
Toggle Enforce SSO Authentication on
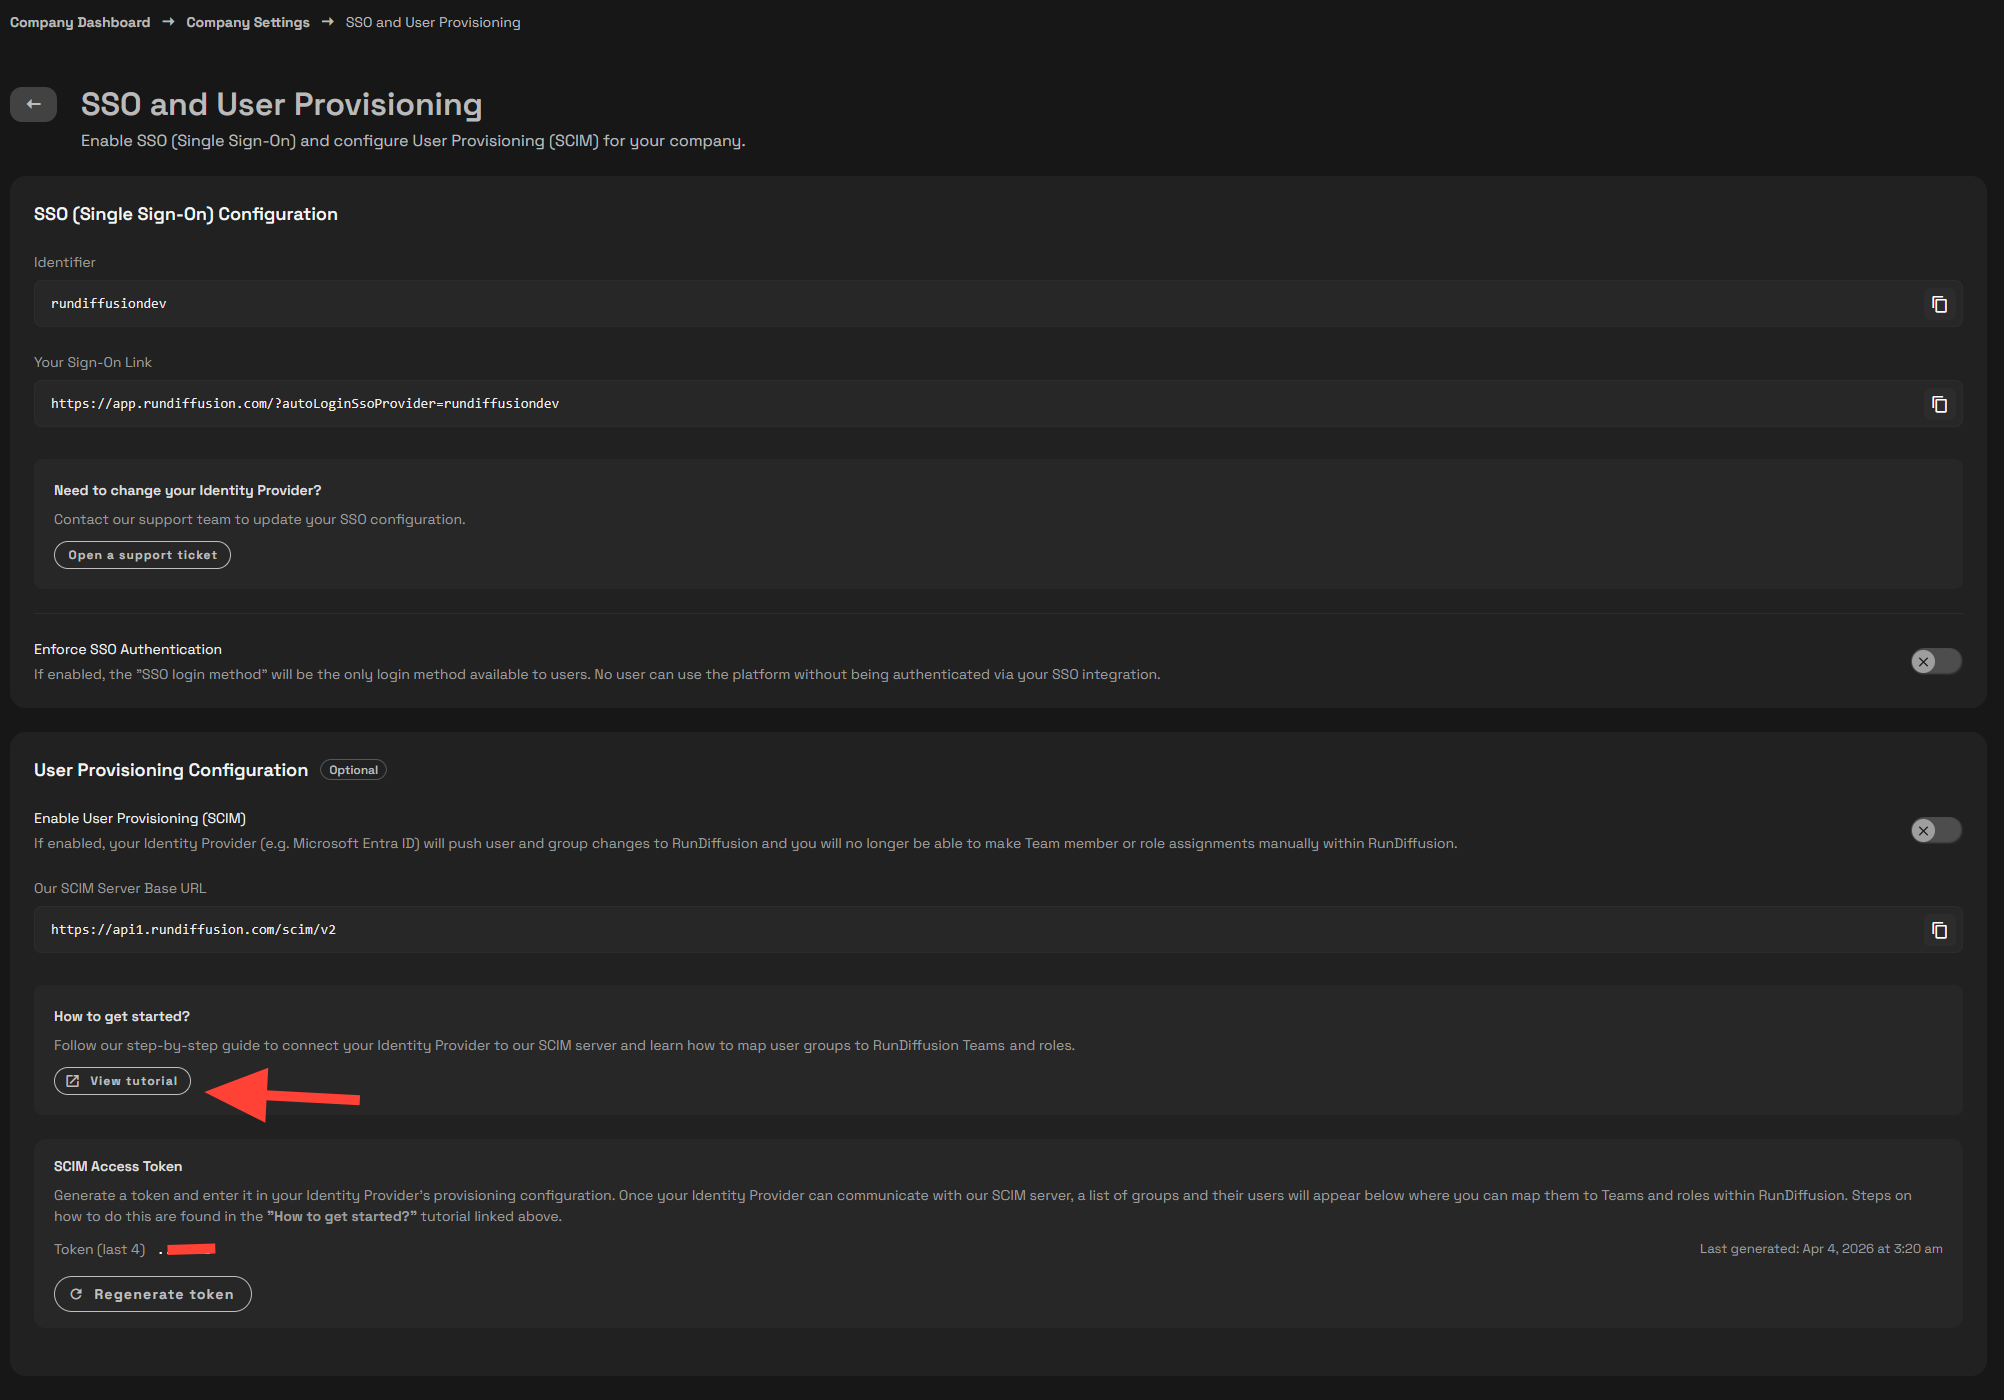coord(1934,661)
